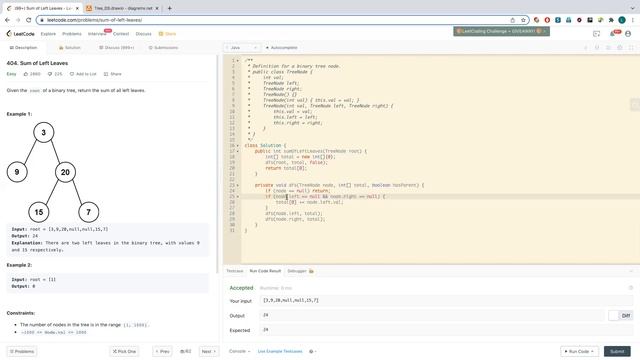Image resolution: width=640 pixels, height=360 pixels.
Task: Open the Run Code dropdown arrow
Action: pos(592,351)
